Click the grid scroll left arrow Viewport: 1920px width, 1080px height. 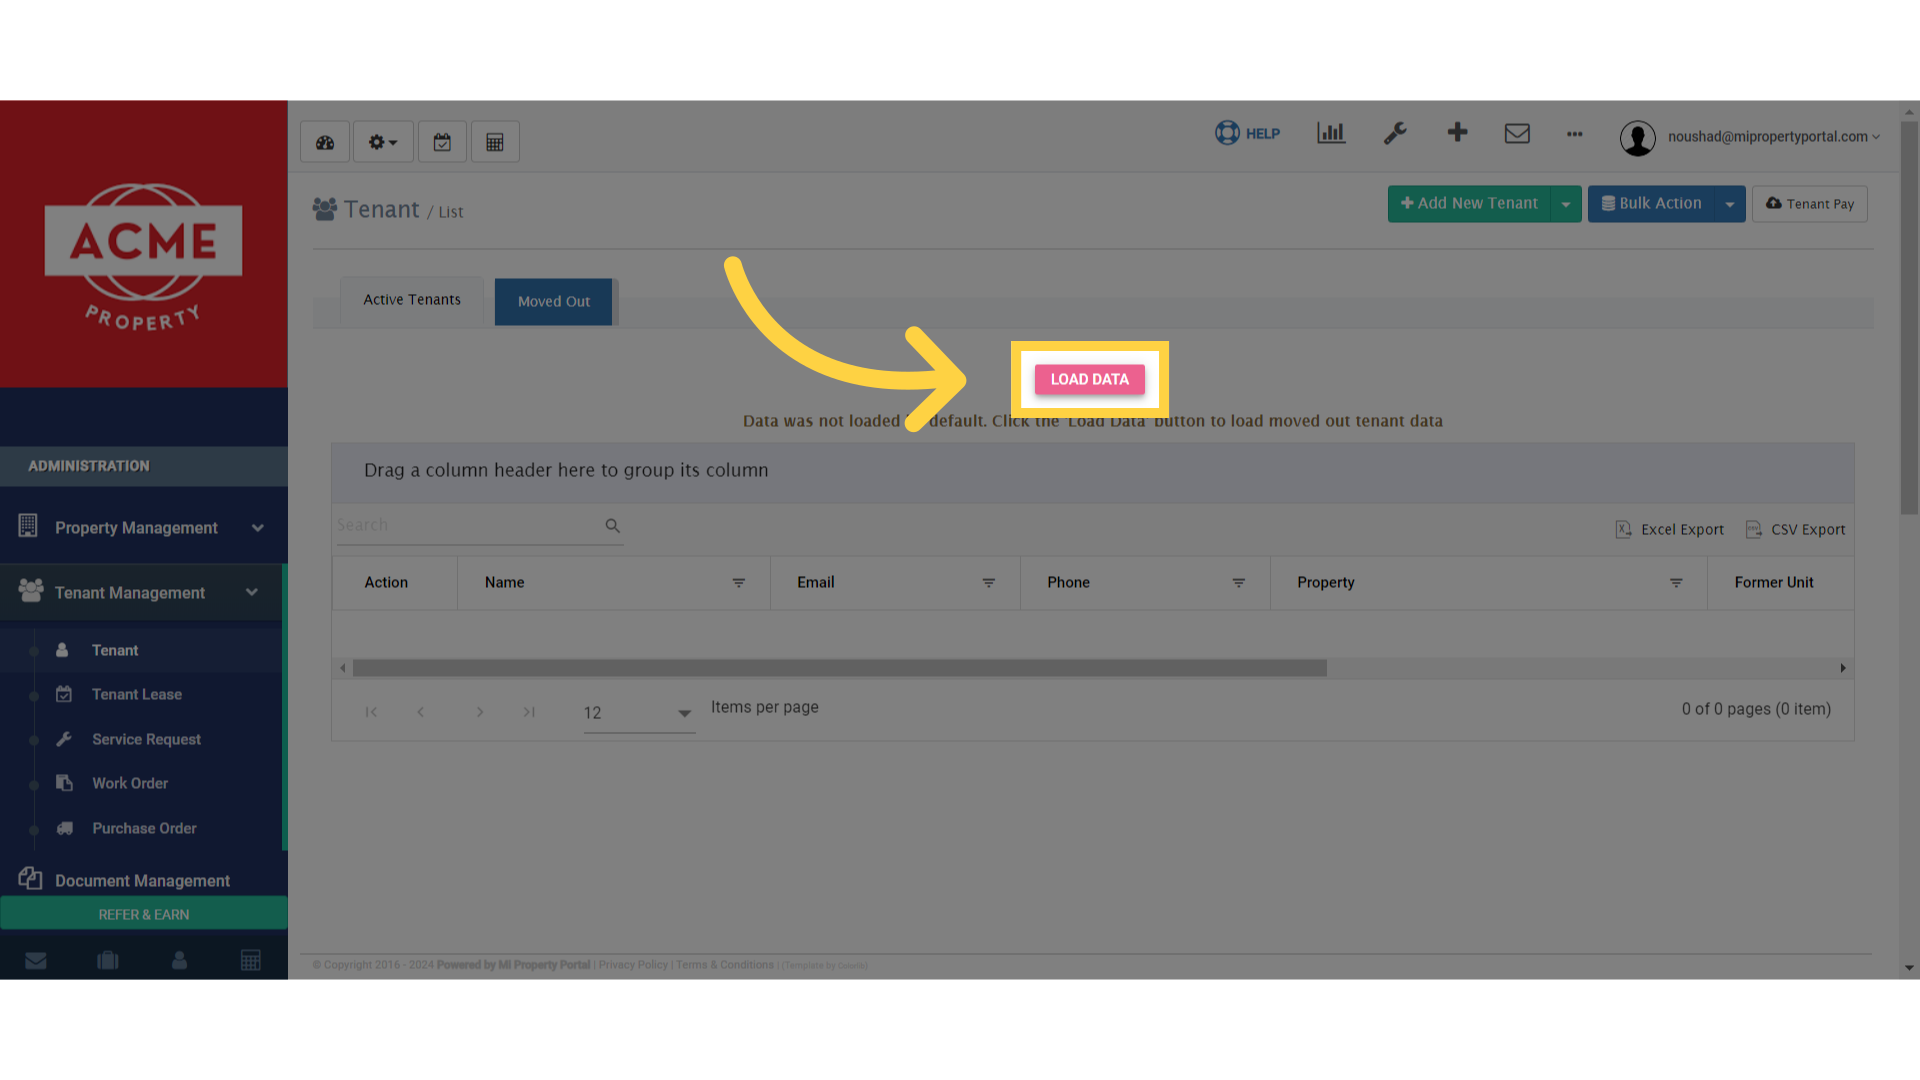(x=343, y=668)
